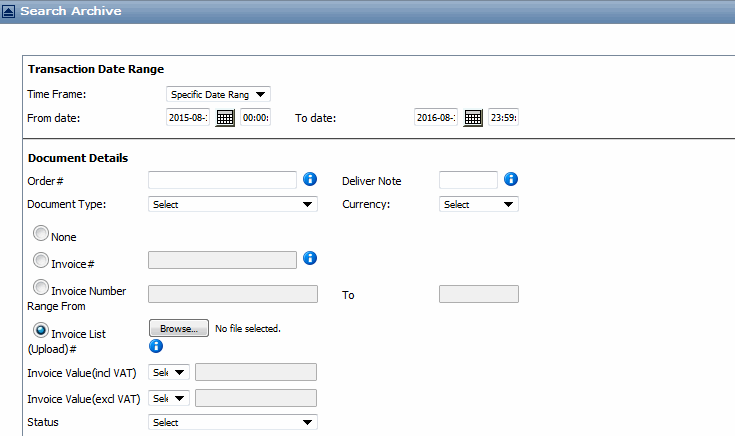
Task: Click the info icon under Invoice List (Upload)#
Action: click(x=156, y=347)
